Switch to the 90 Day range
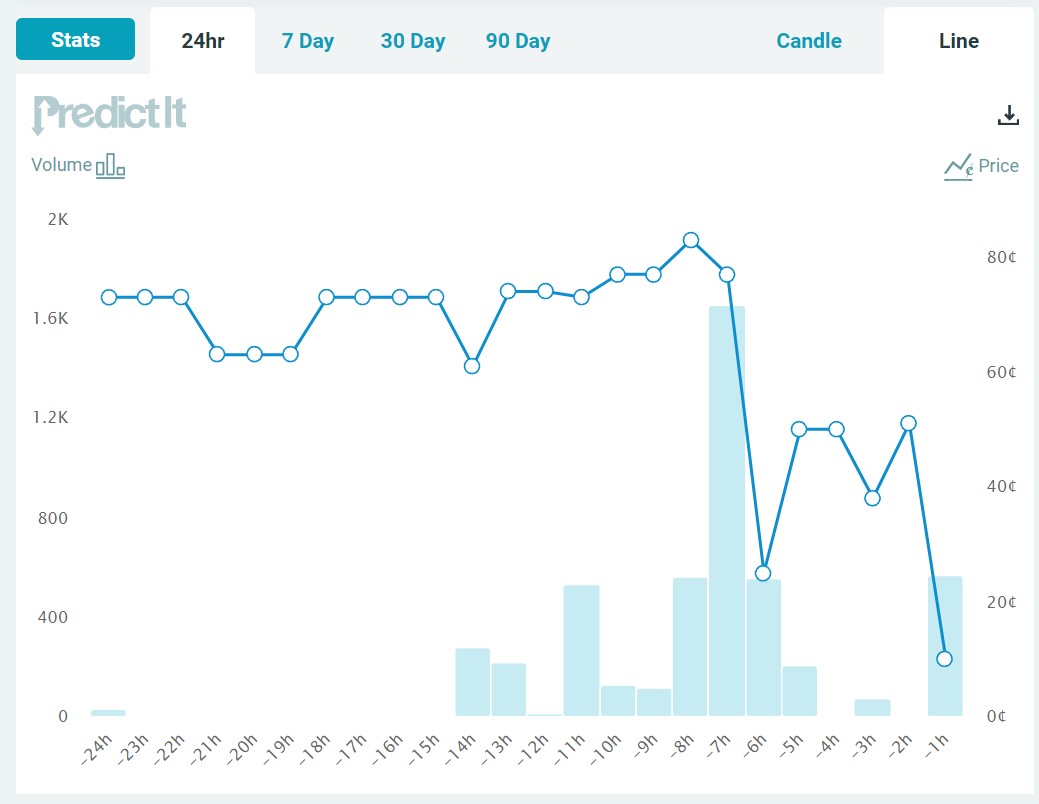The image size is (1039, 804). click(518, 40)
